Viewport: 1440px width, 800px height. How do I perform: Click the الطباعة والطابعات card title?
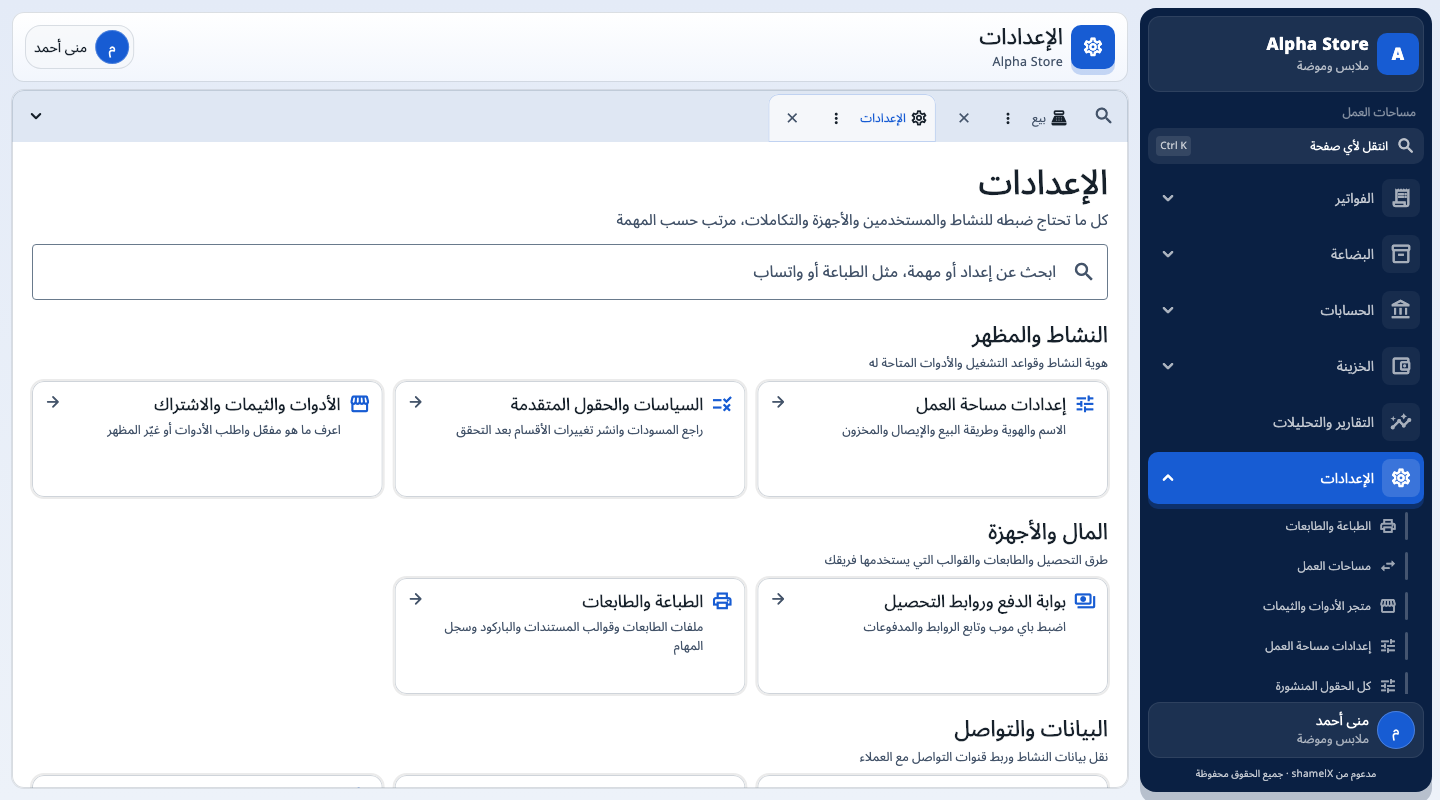pyautogui.click(x=643, y=602)
